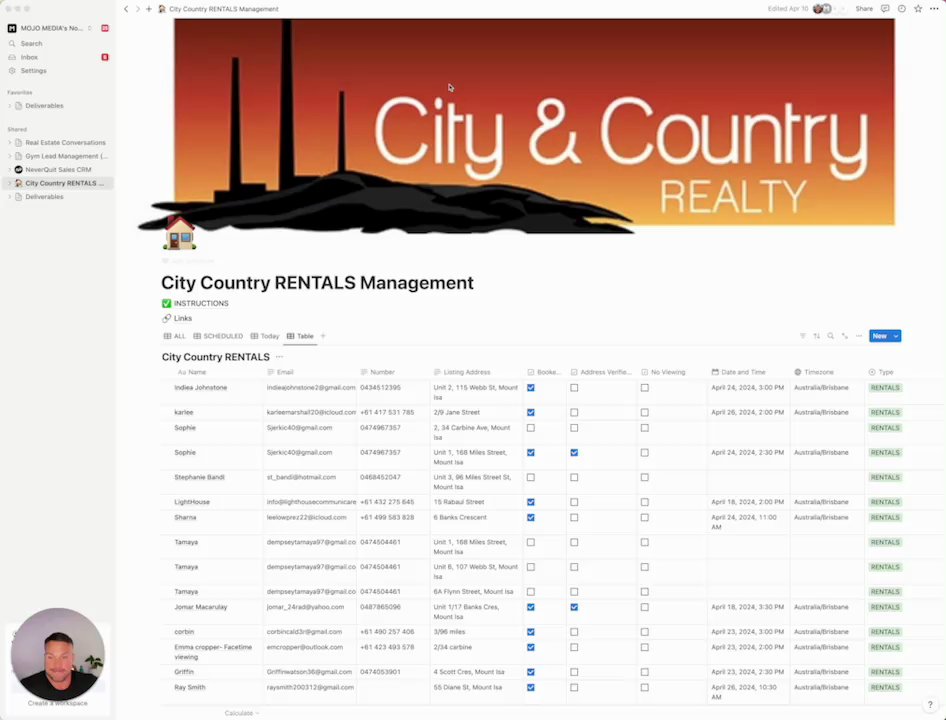Expand NeverQuit Sales CRM in sidebar
The width and height of the screenshot is (946, 720).
coord(10,170)
